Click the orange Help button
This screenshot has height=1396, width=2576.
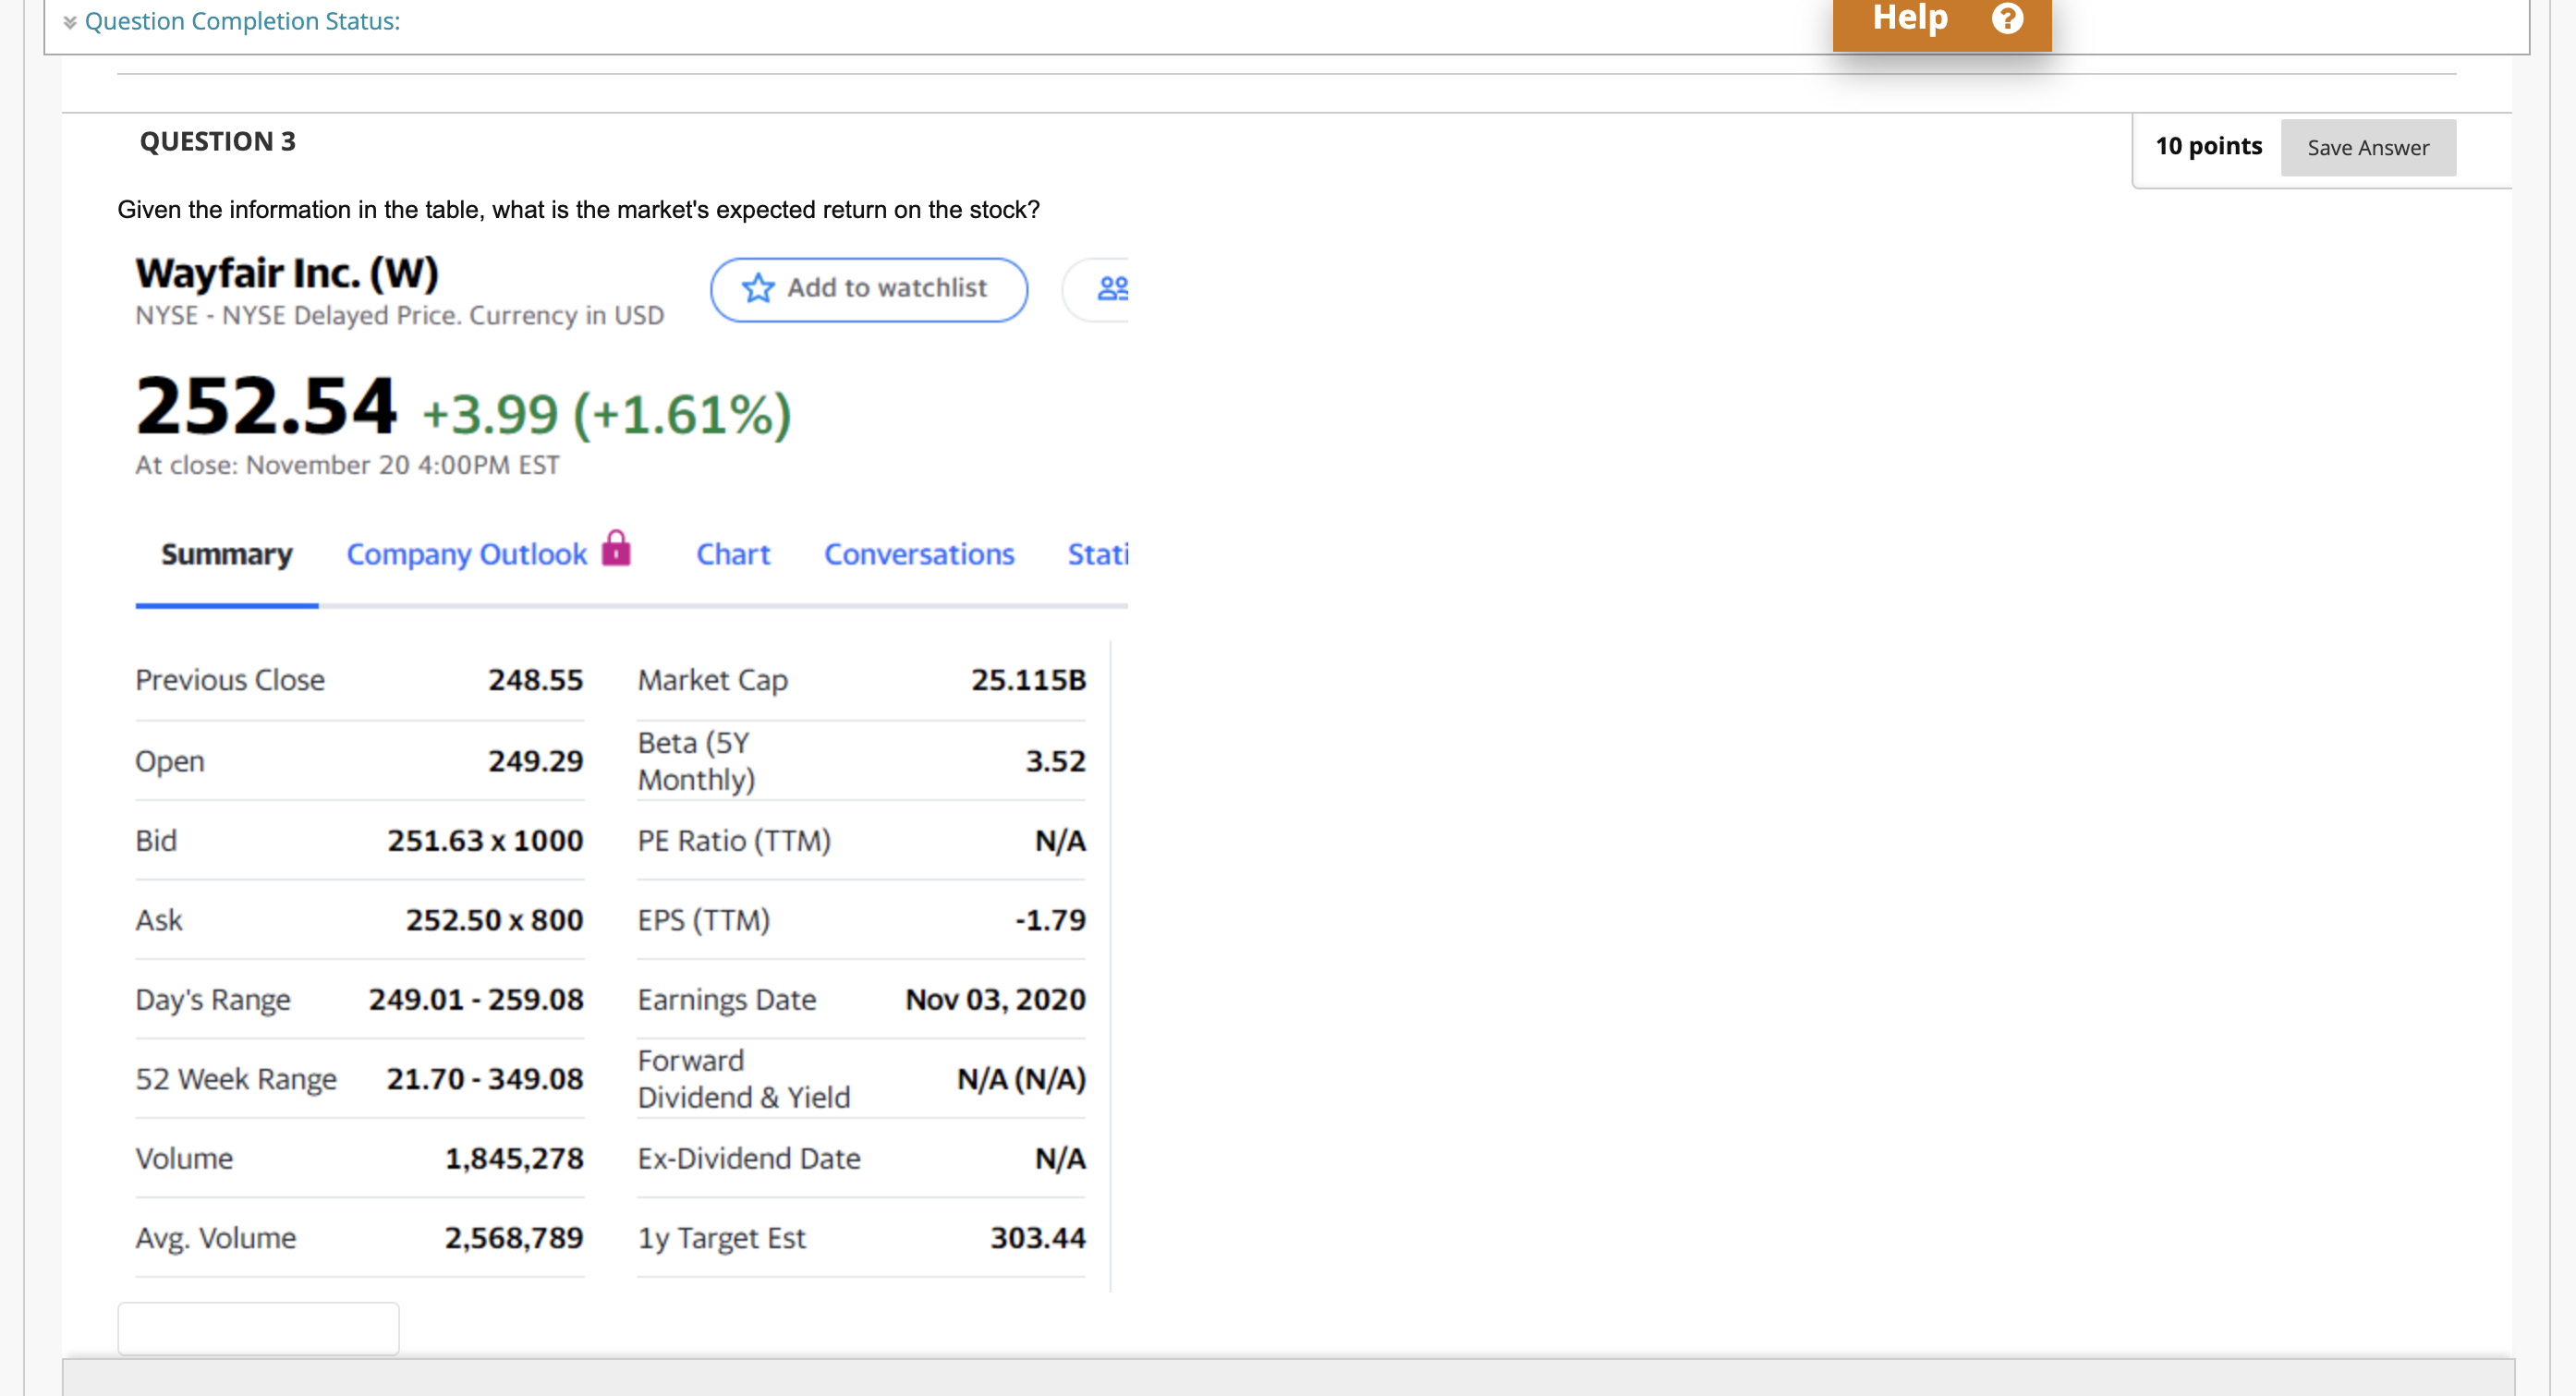[x=1911, y=18]
